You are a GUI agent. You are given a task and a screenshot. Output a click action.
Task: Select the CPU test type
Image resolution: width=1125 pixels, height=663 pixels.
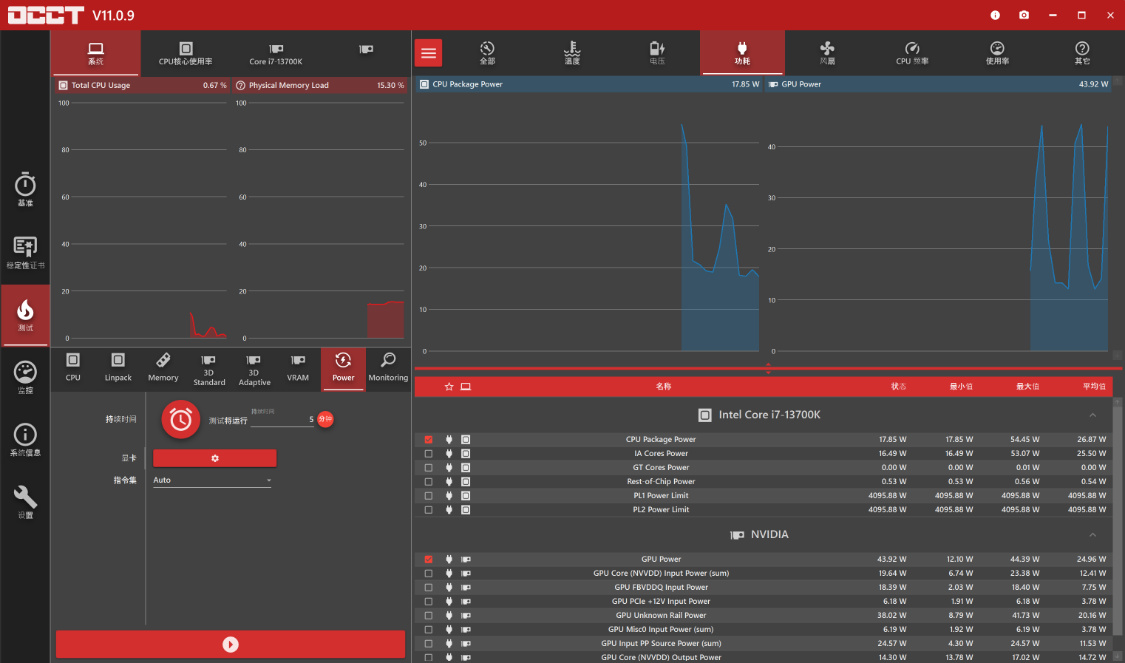73,368
